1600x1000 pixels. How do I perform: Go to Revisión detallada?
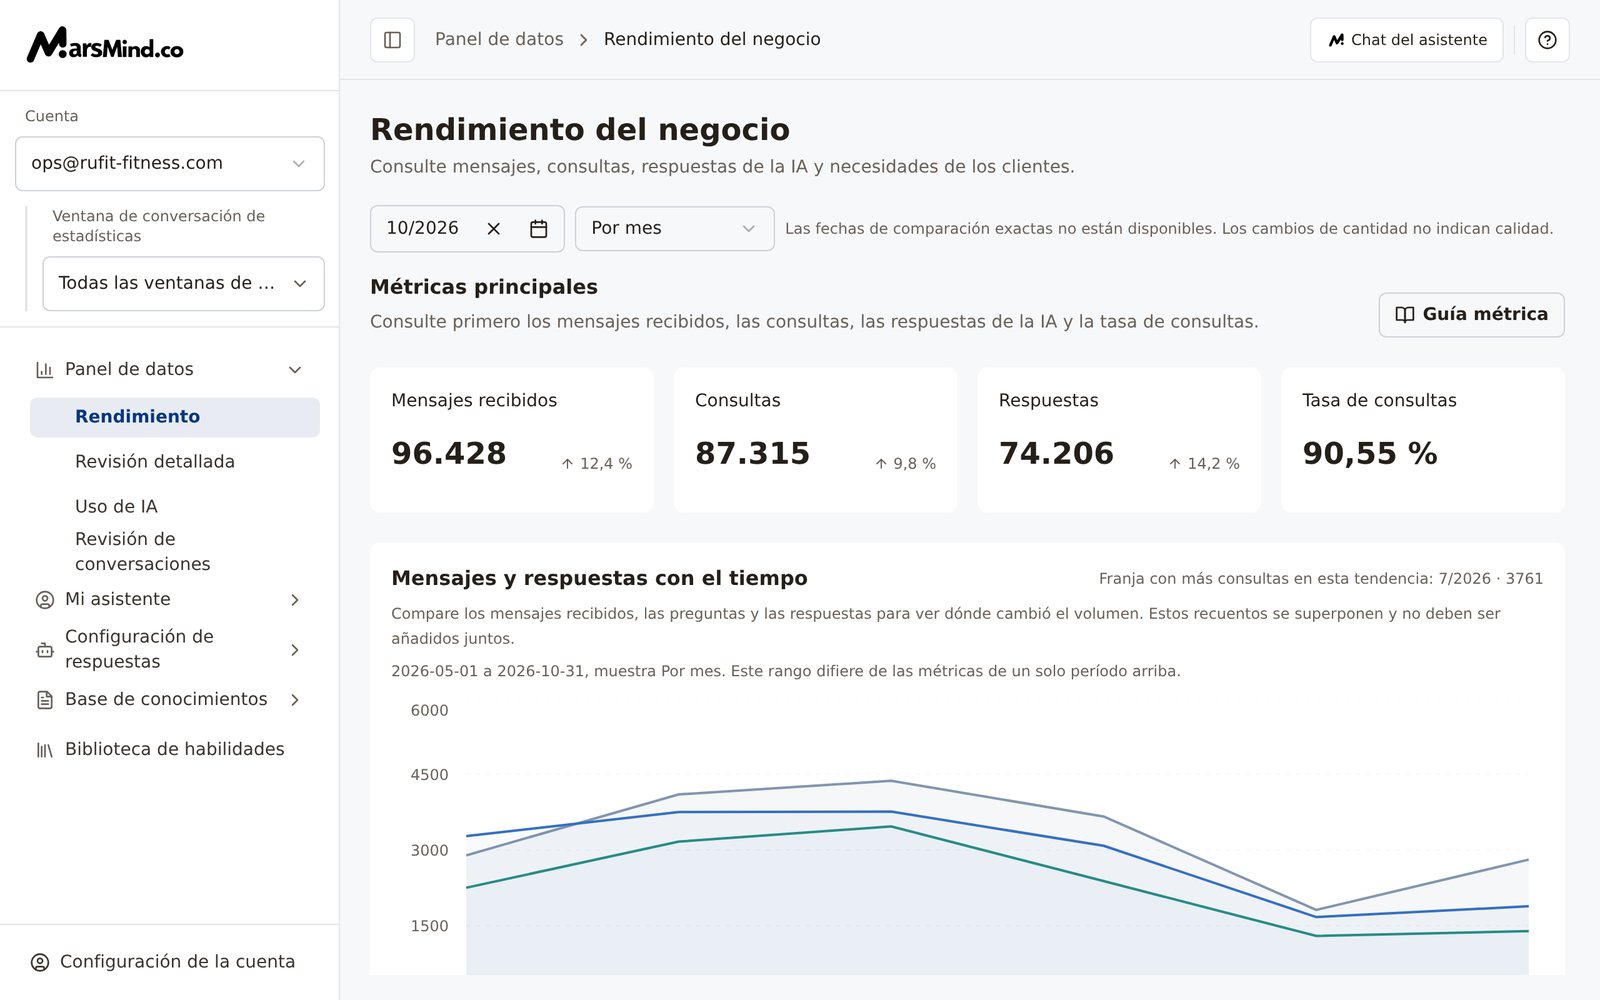[x=155, y=462]
